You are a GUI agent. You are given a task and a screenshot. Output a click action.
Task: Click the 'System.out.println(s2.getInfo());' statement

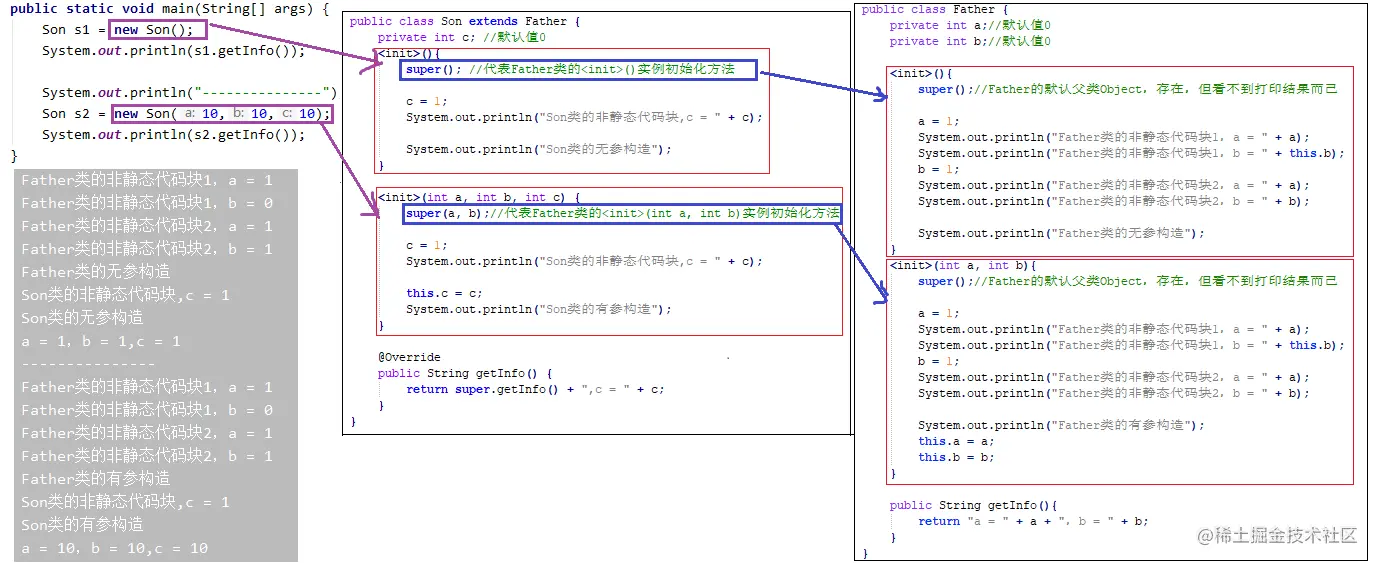173,135
